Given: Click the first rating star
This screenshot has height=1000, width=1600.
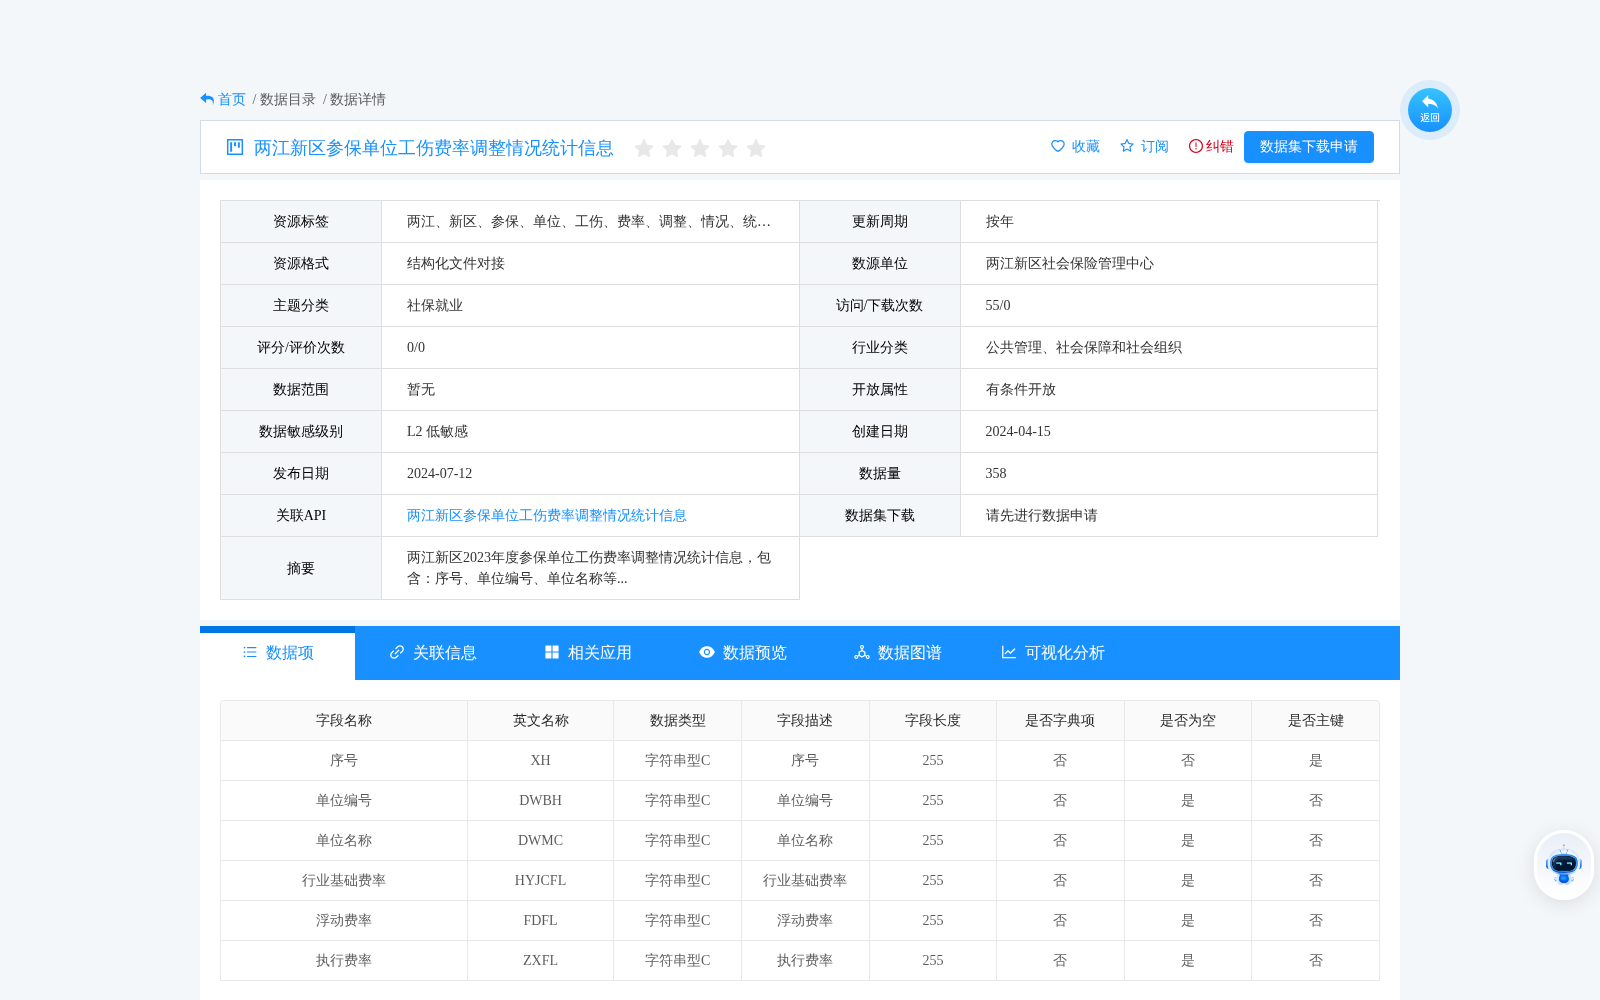Looking at the screenshot, I should coord(644,148).
